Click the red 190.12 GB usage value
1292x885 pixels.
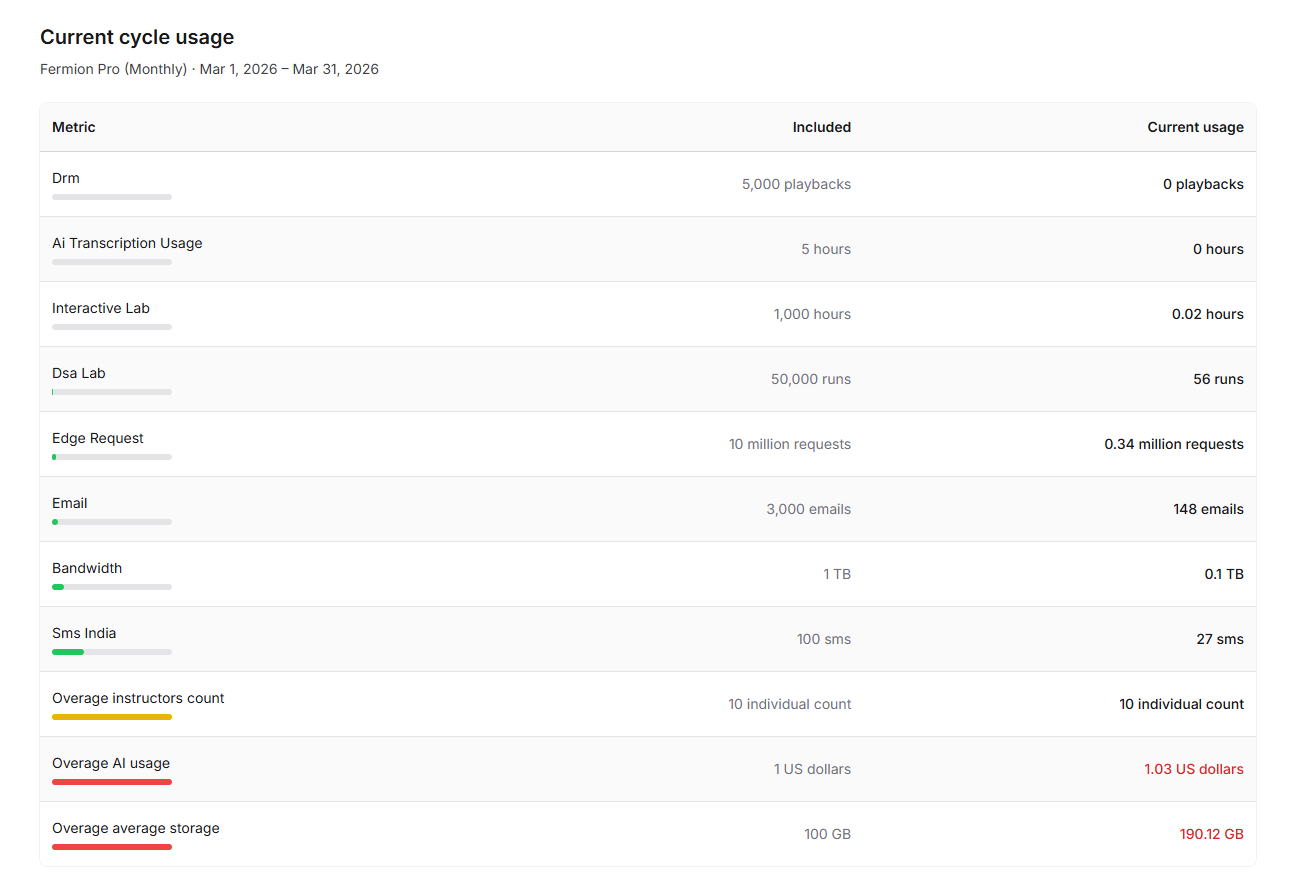(x=1211, y=834)
